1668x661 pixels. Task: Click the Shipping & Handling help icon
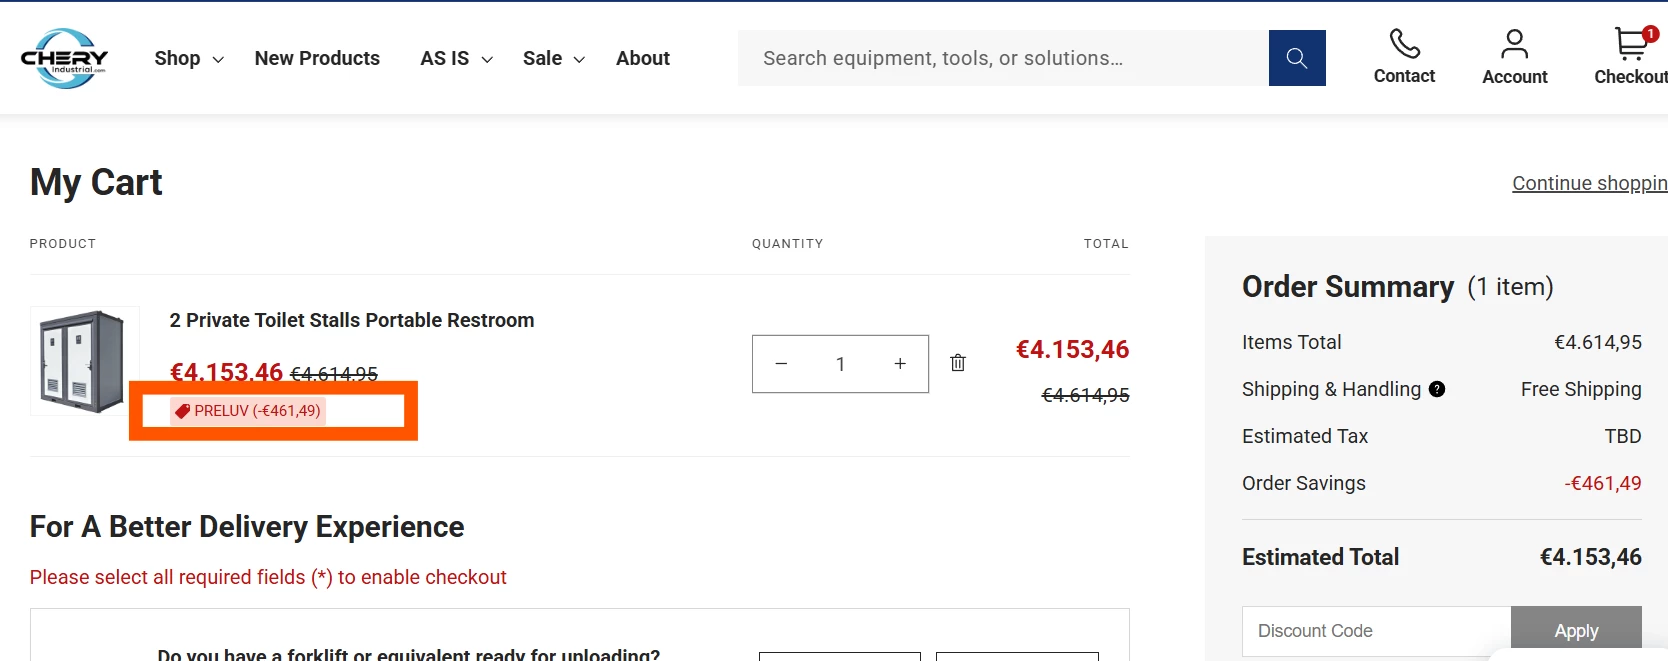coord(1437,389)
